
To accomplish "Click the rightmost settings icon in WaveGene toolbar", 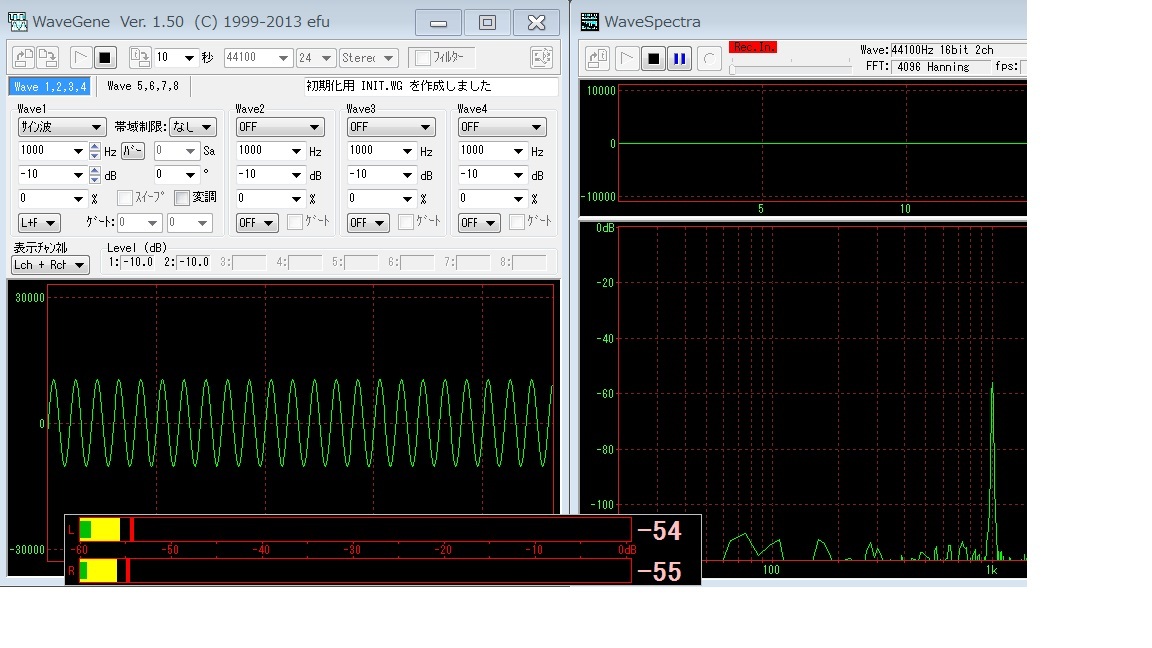I will (541, 57).
